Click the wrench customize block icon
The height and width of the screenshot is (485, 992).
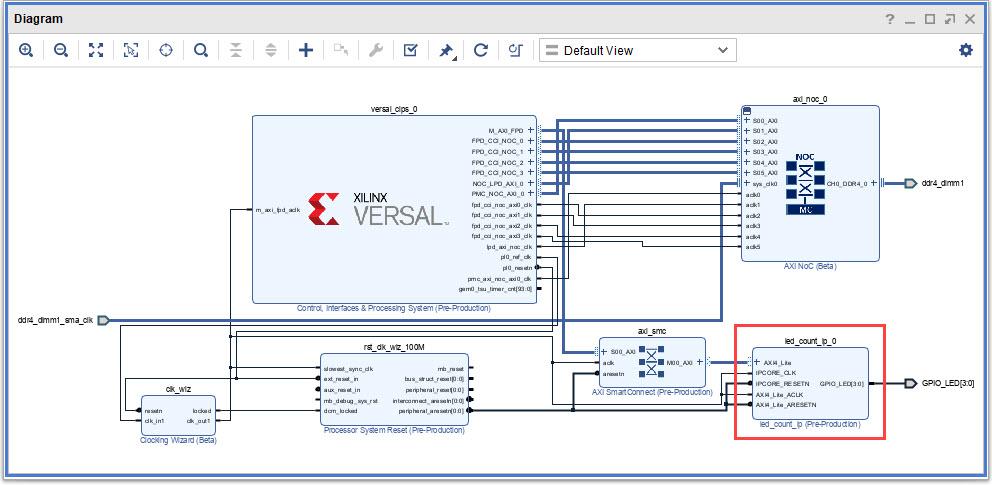376,50
